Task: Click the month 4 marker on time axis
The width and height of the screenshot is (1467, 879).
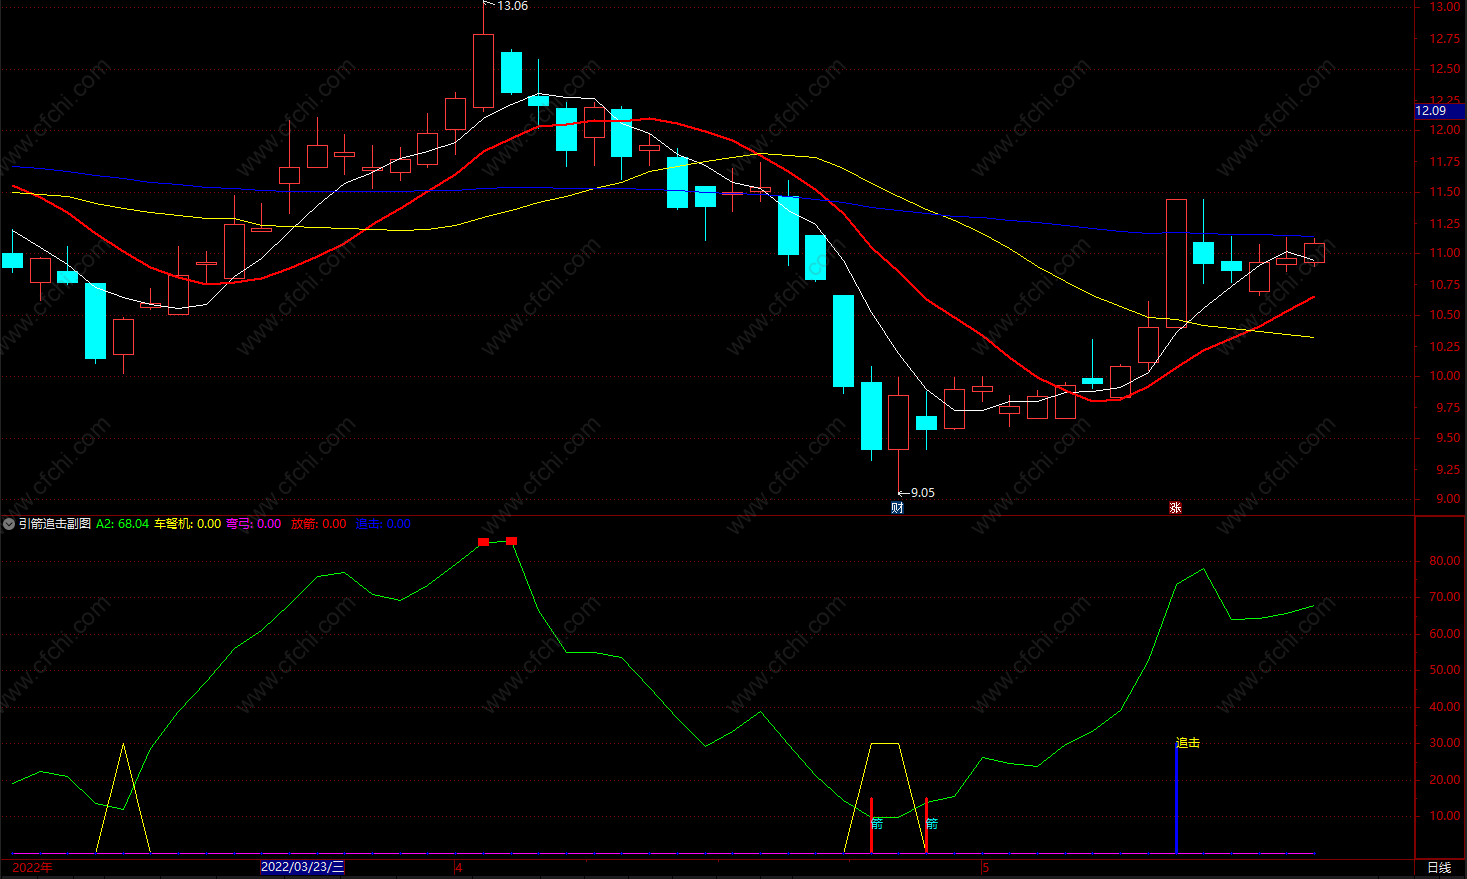Action: 458,867
